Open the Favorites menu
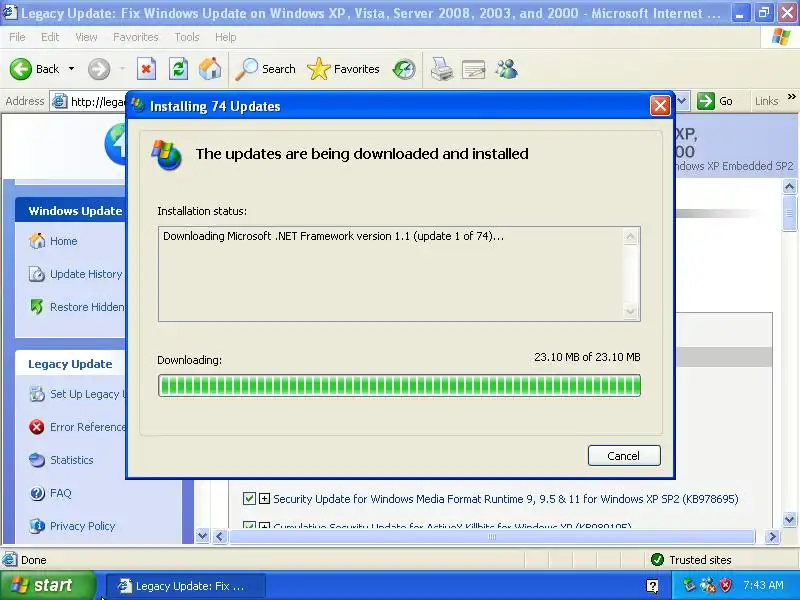 [136, 37]
